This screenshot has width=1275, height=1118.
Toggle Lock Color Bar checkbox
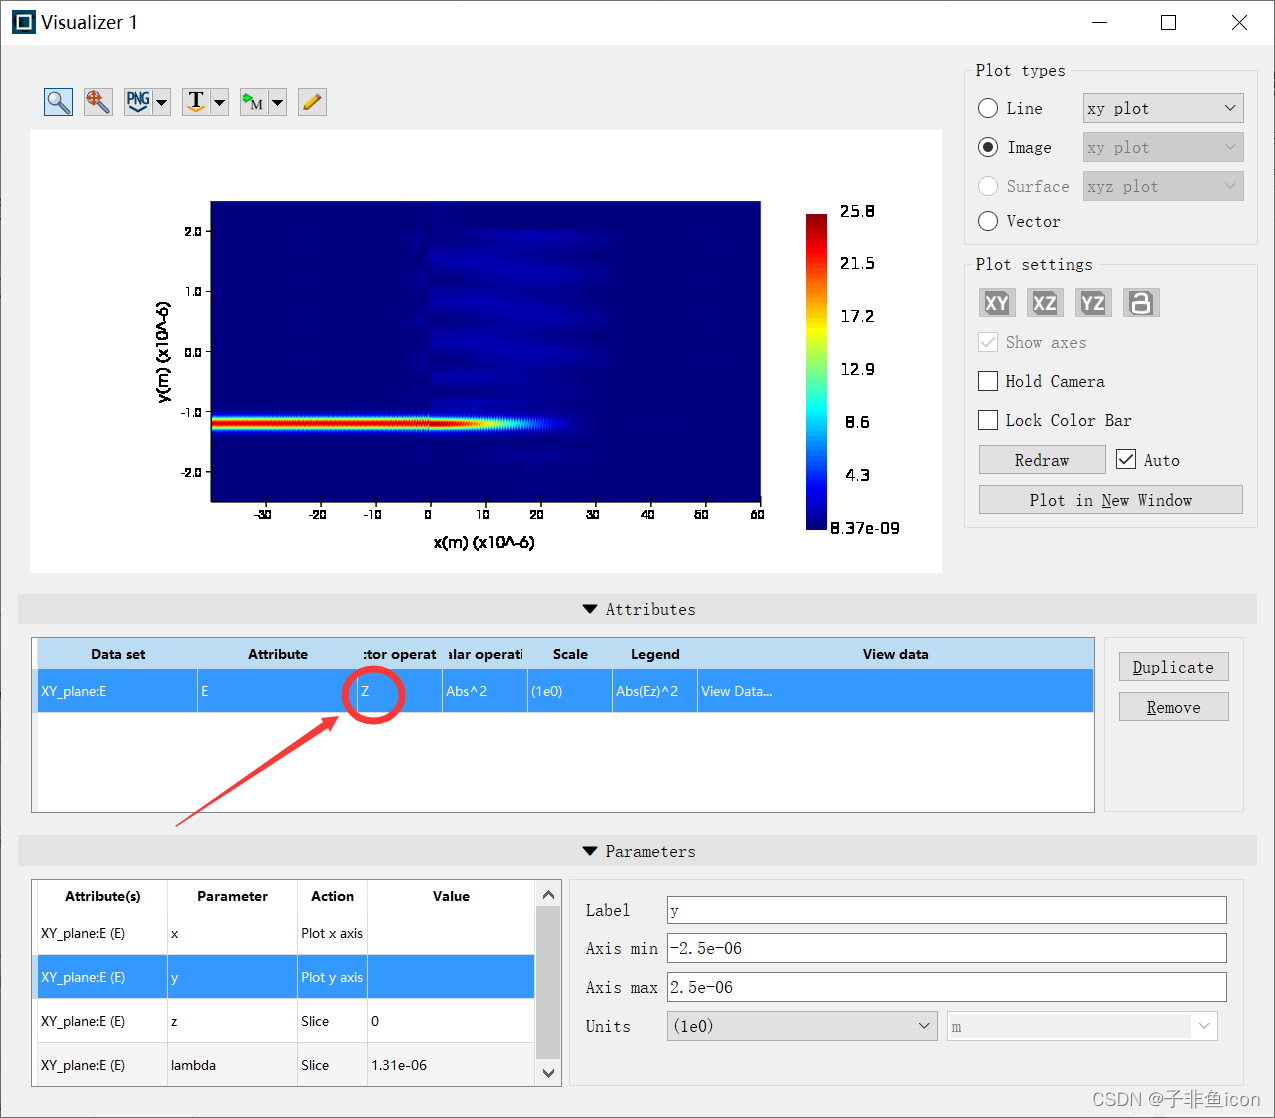pyautogui.click(x=988, y=420)
